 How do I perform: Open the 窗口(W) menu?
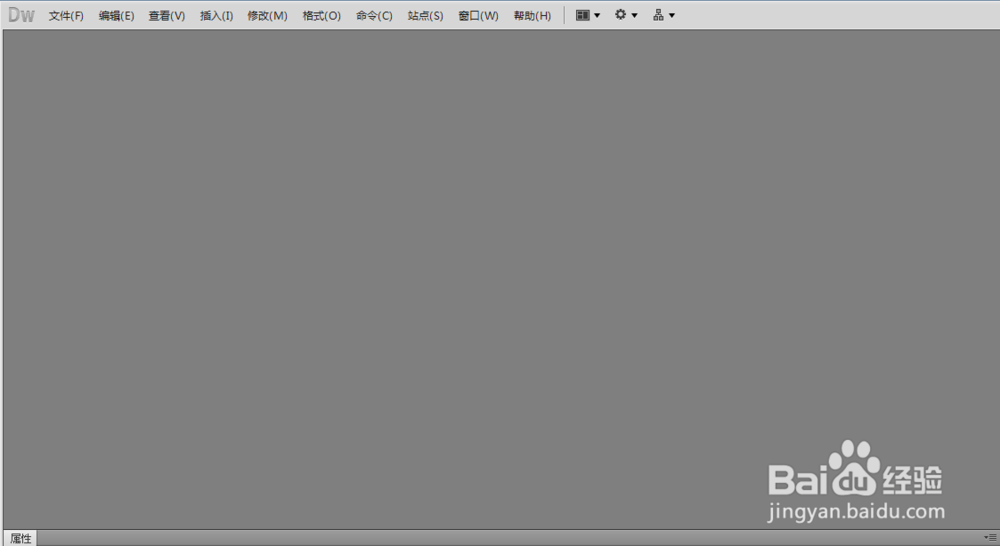click(479, 16)
